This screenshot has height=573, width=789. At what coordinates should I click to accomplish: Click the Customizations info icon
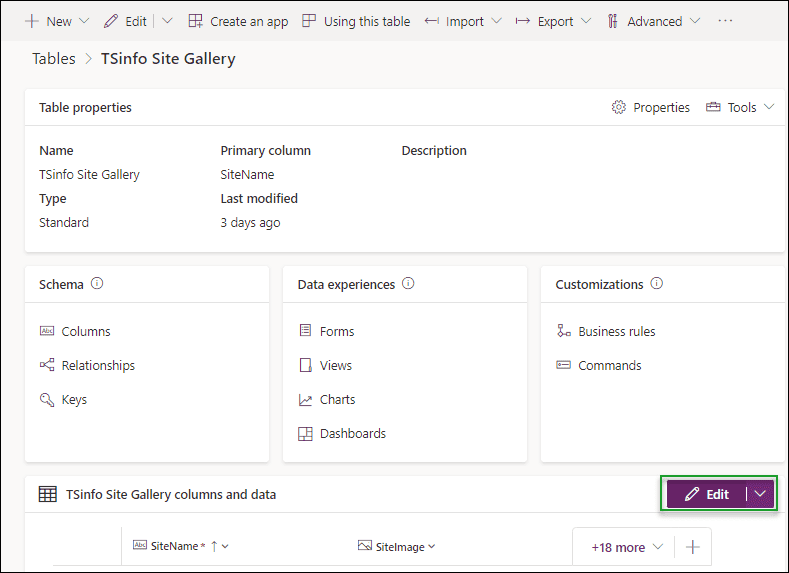(x=657, y=283)
